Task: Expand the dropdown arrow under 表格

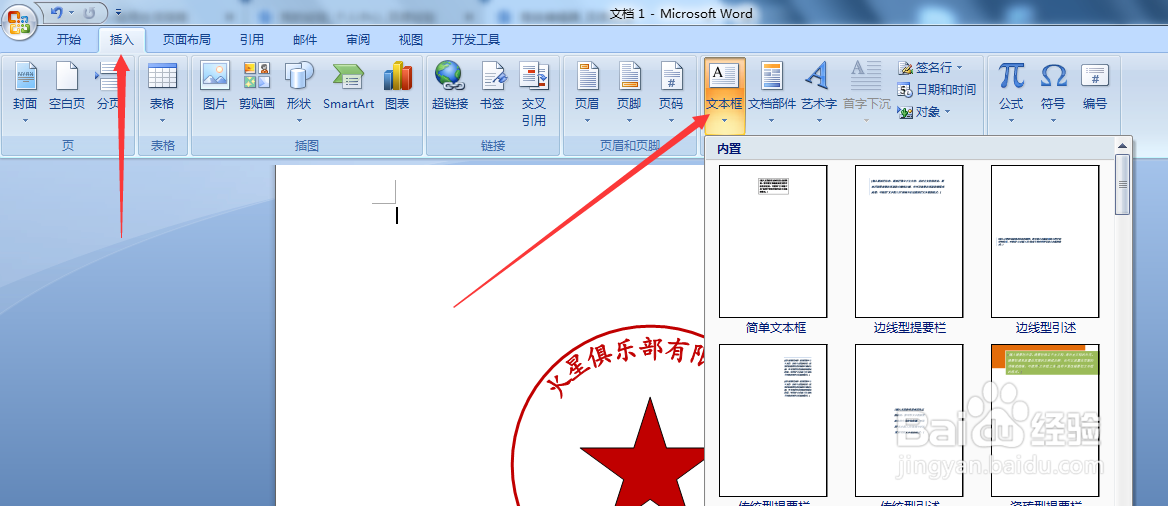Action: pyautogui.click(x=162, y=120)
